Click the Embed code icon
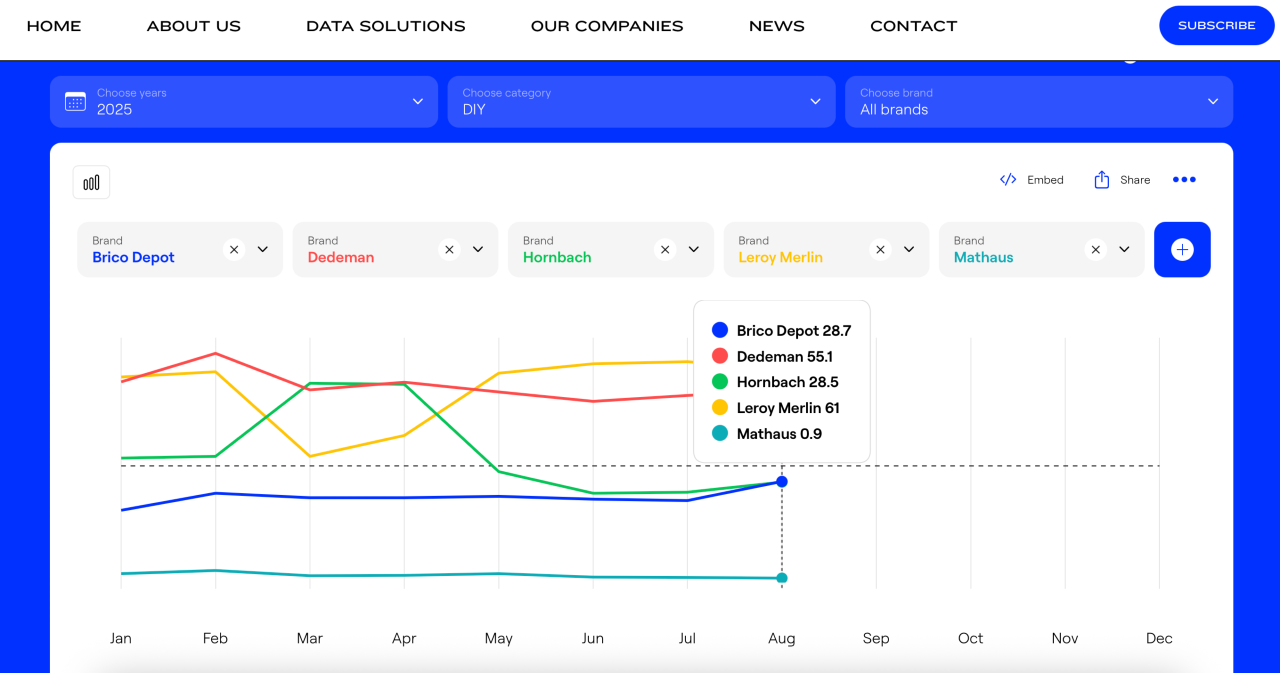The width and height of the screenshot is (1280, 673). 1008,180
